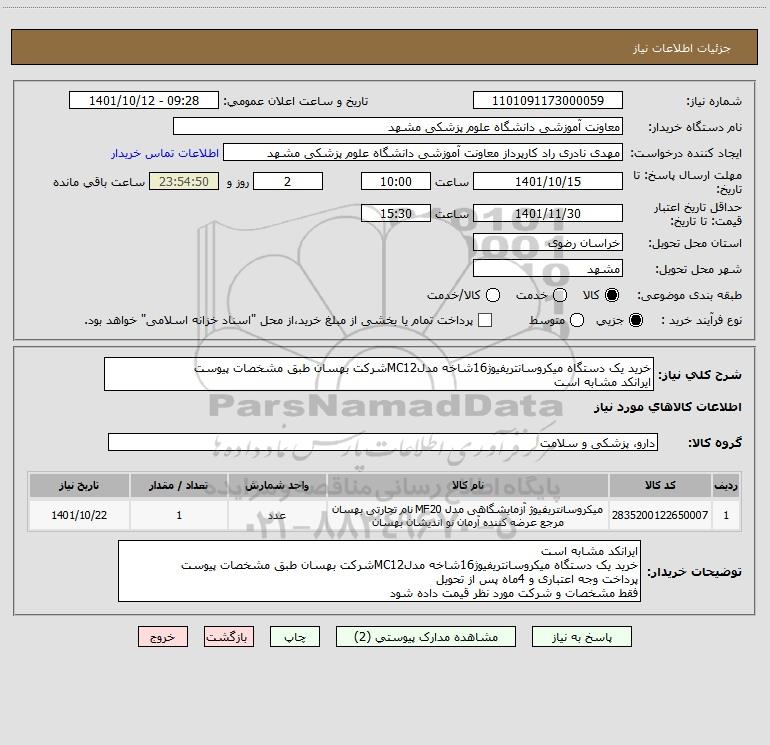This screenshot has width=770, height=745.
Task: Select the جزیی purchase type radio
Action: [x=636, y=320]
